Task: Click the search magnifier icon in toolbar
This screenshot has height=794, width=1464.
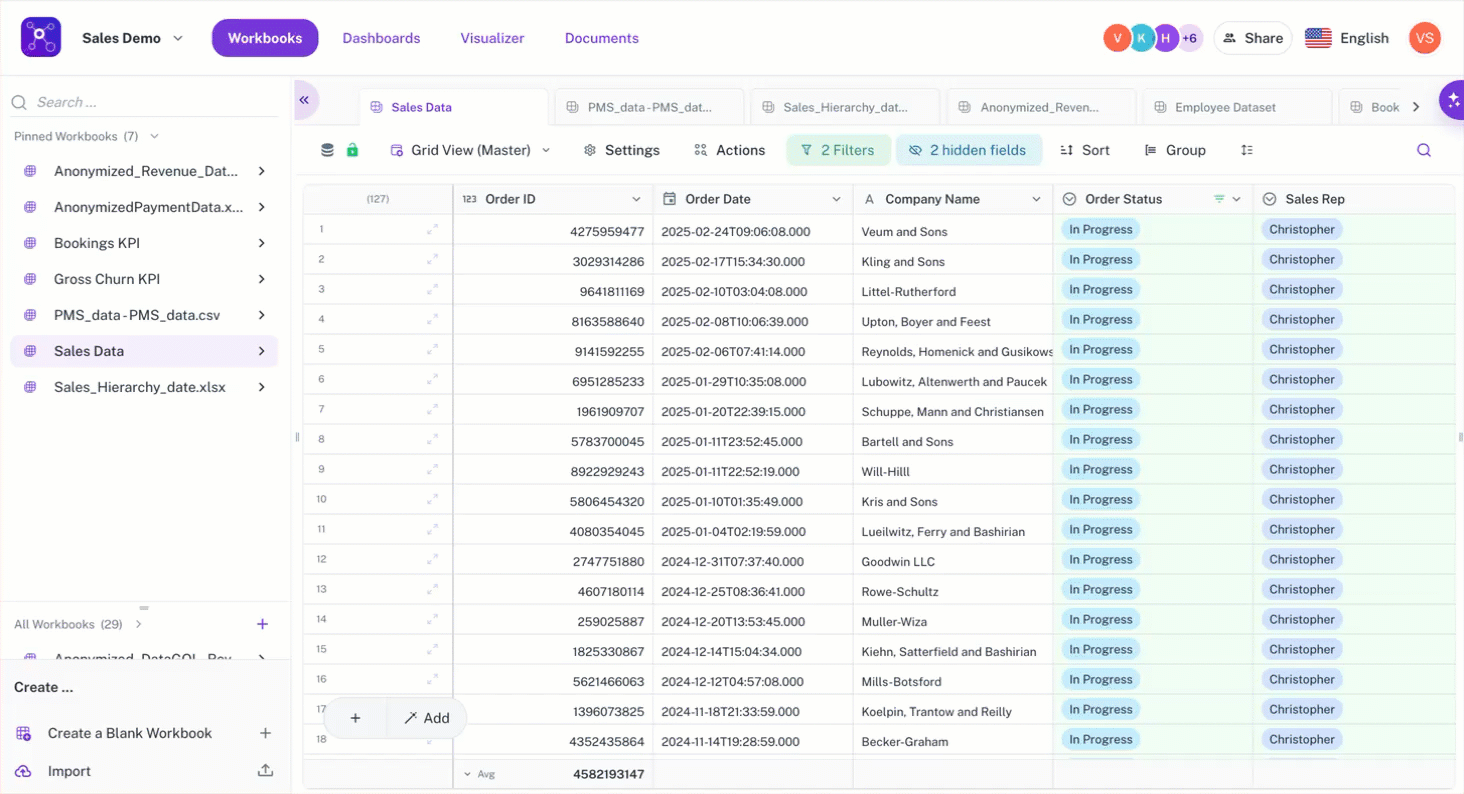Action: [x=1424, y=150]
